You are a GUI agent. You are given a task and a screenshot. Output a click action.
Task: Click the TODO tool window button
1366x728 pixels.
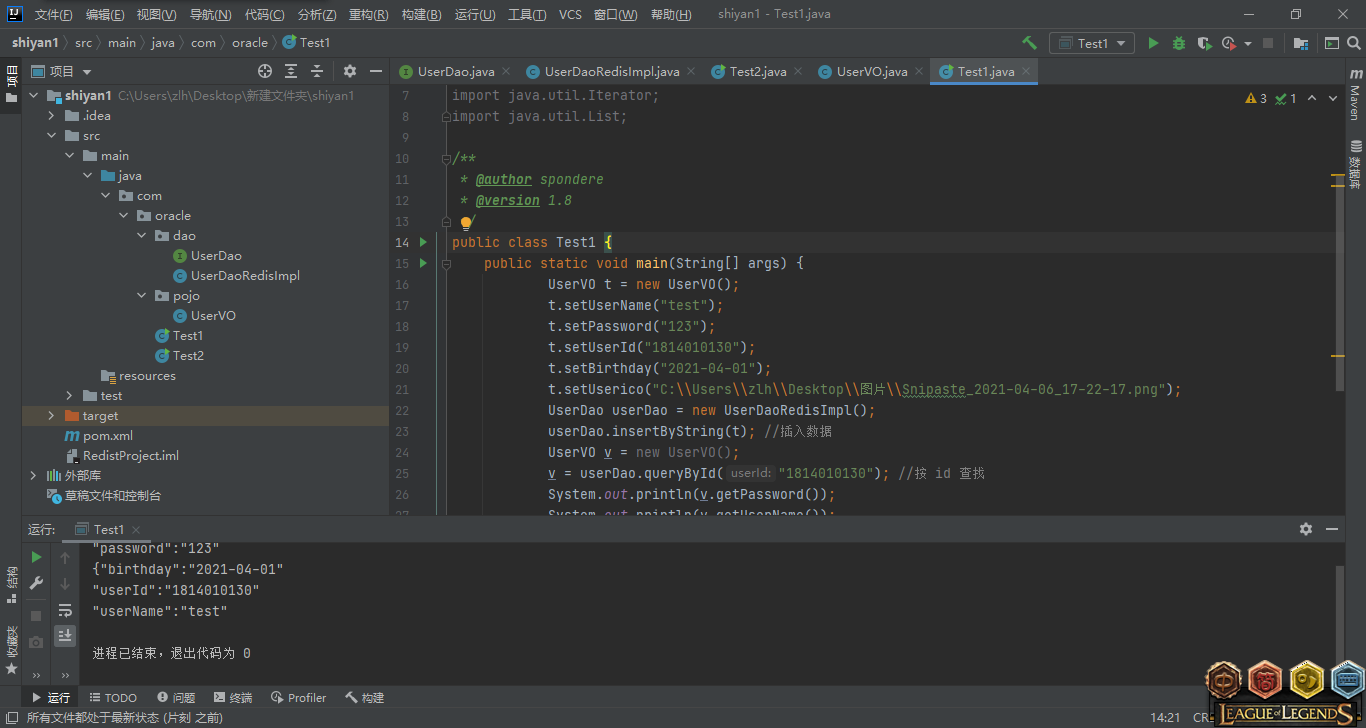113,698
